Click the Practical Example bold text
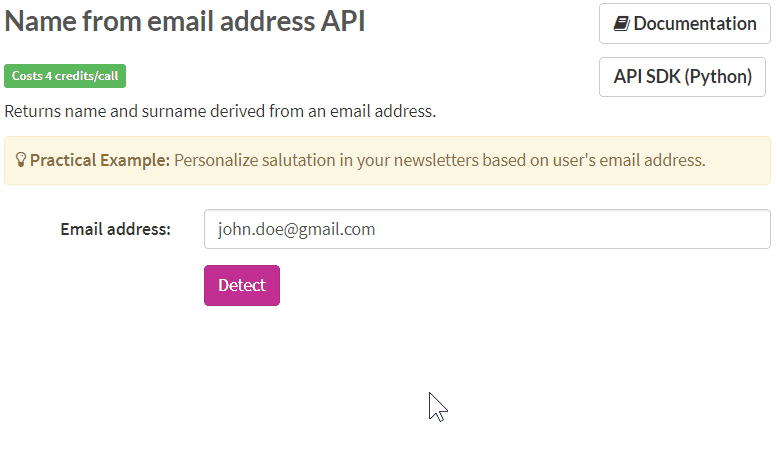This screenshot has width=777, height=463. [x=100, y=160]
